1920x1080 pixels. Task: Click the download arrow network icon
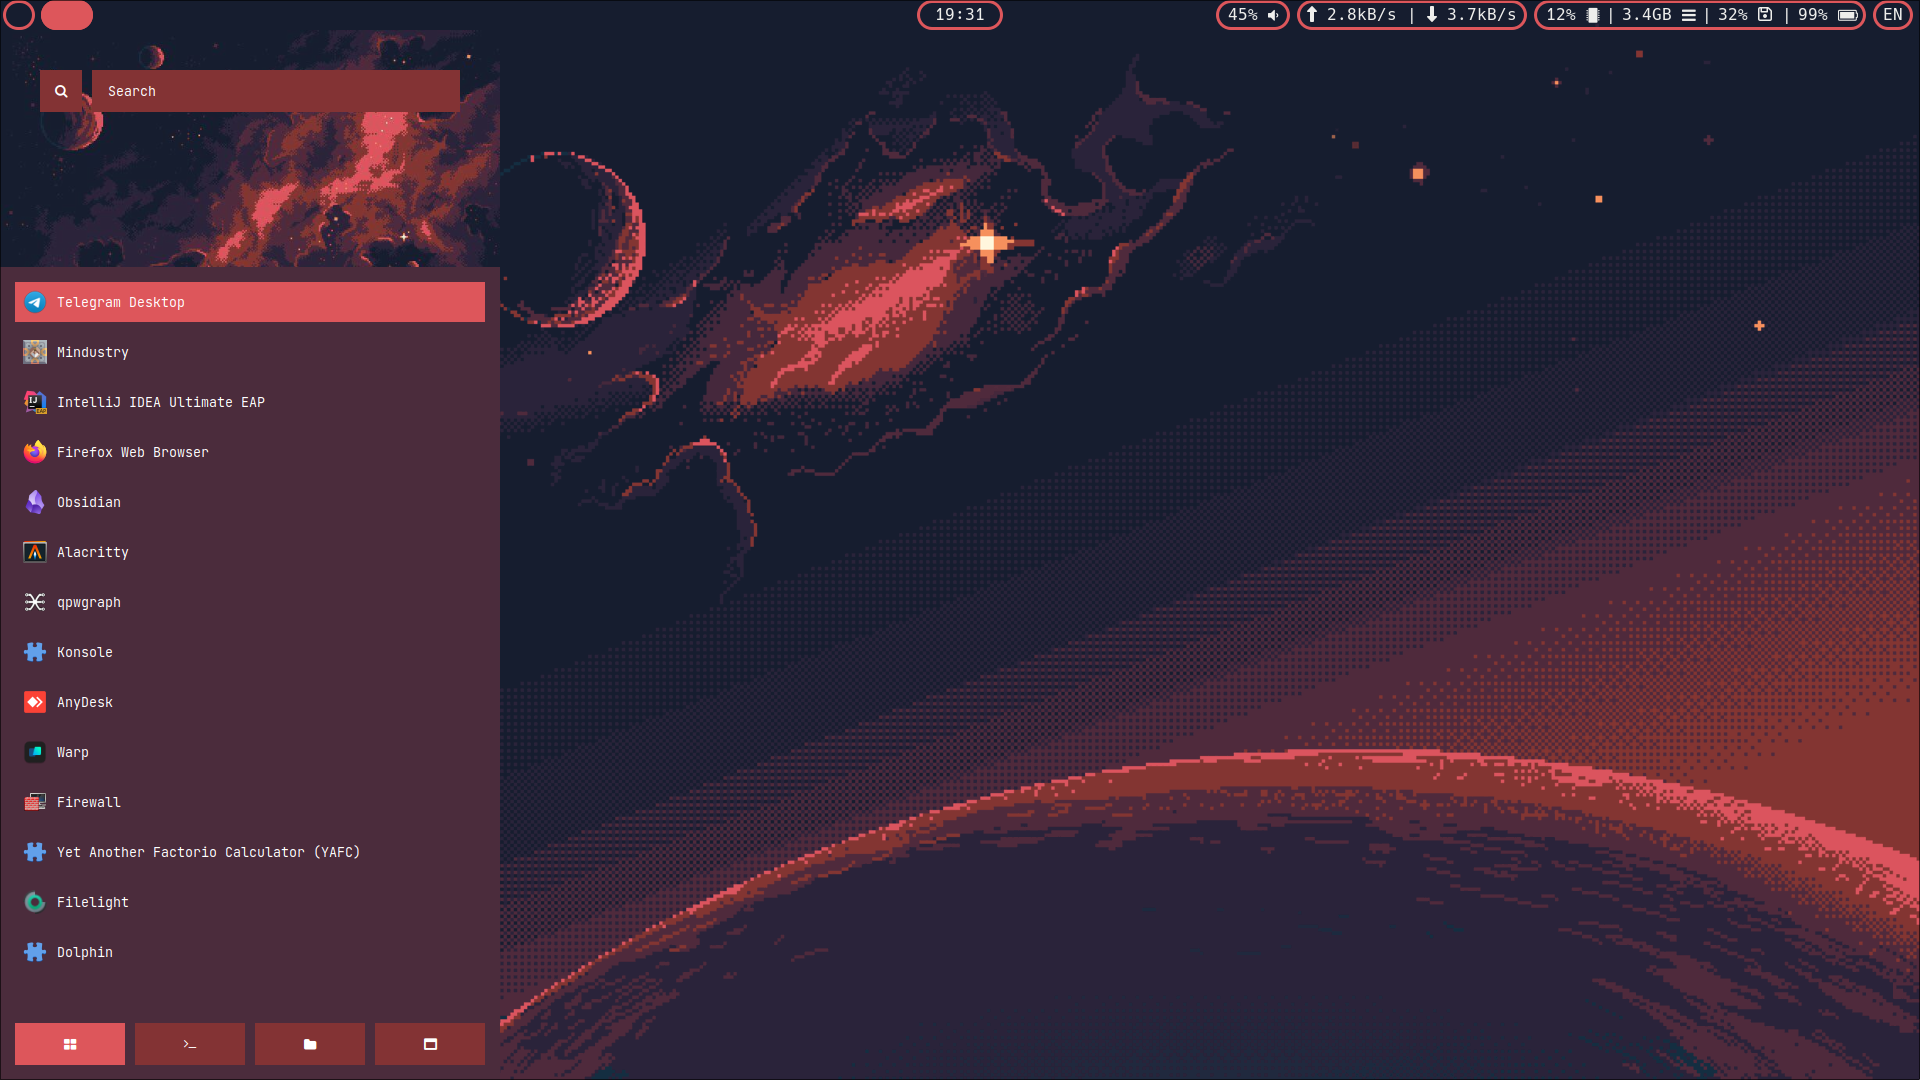pyautogui.click(x=1432, y=15)
